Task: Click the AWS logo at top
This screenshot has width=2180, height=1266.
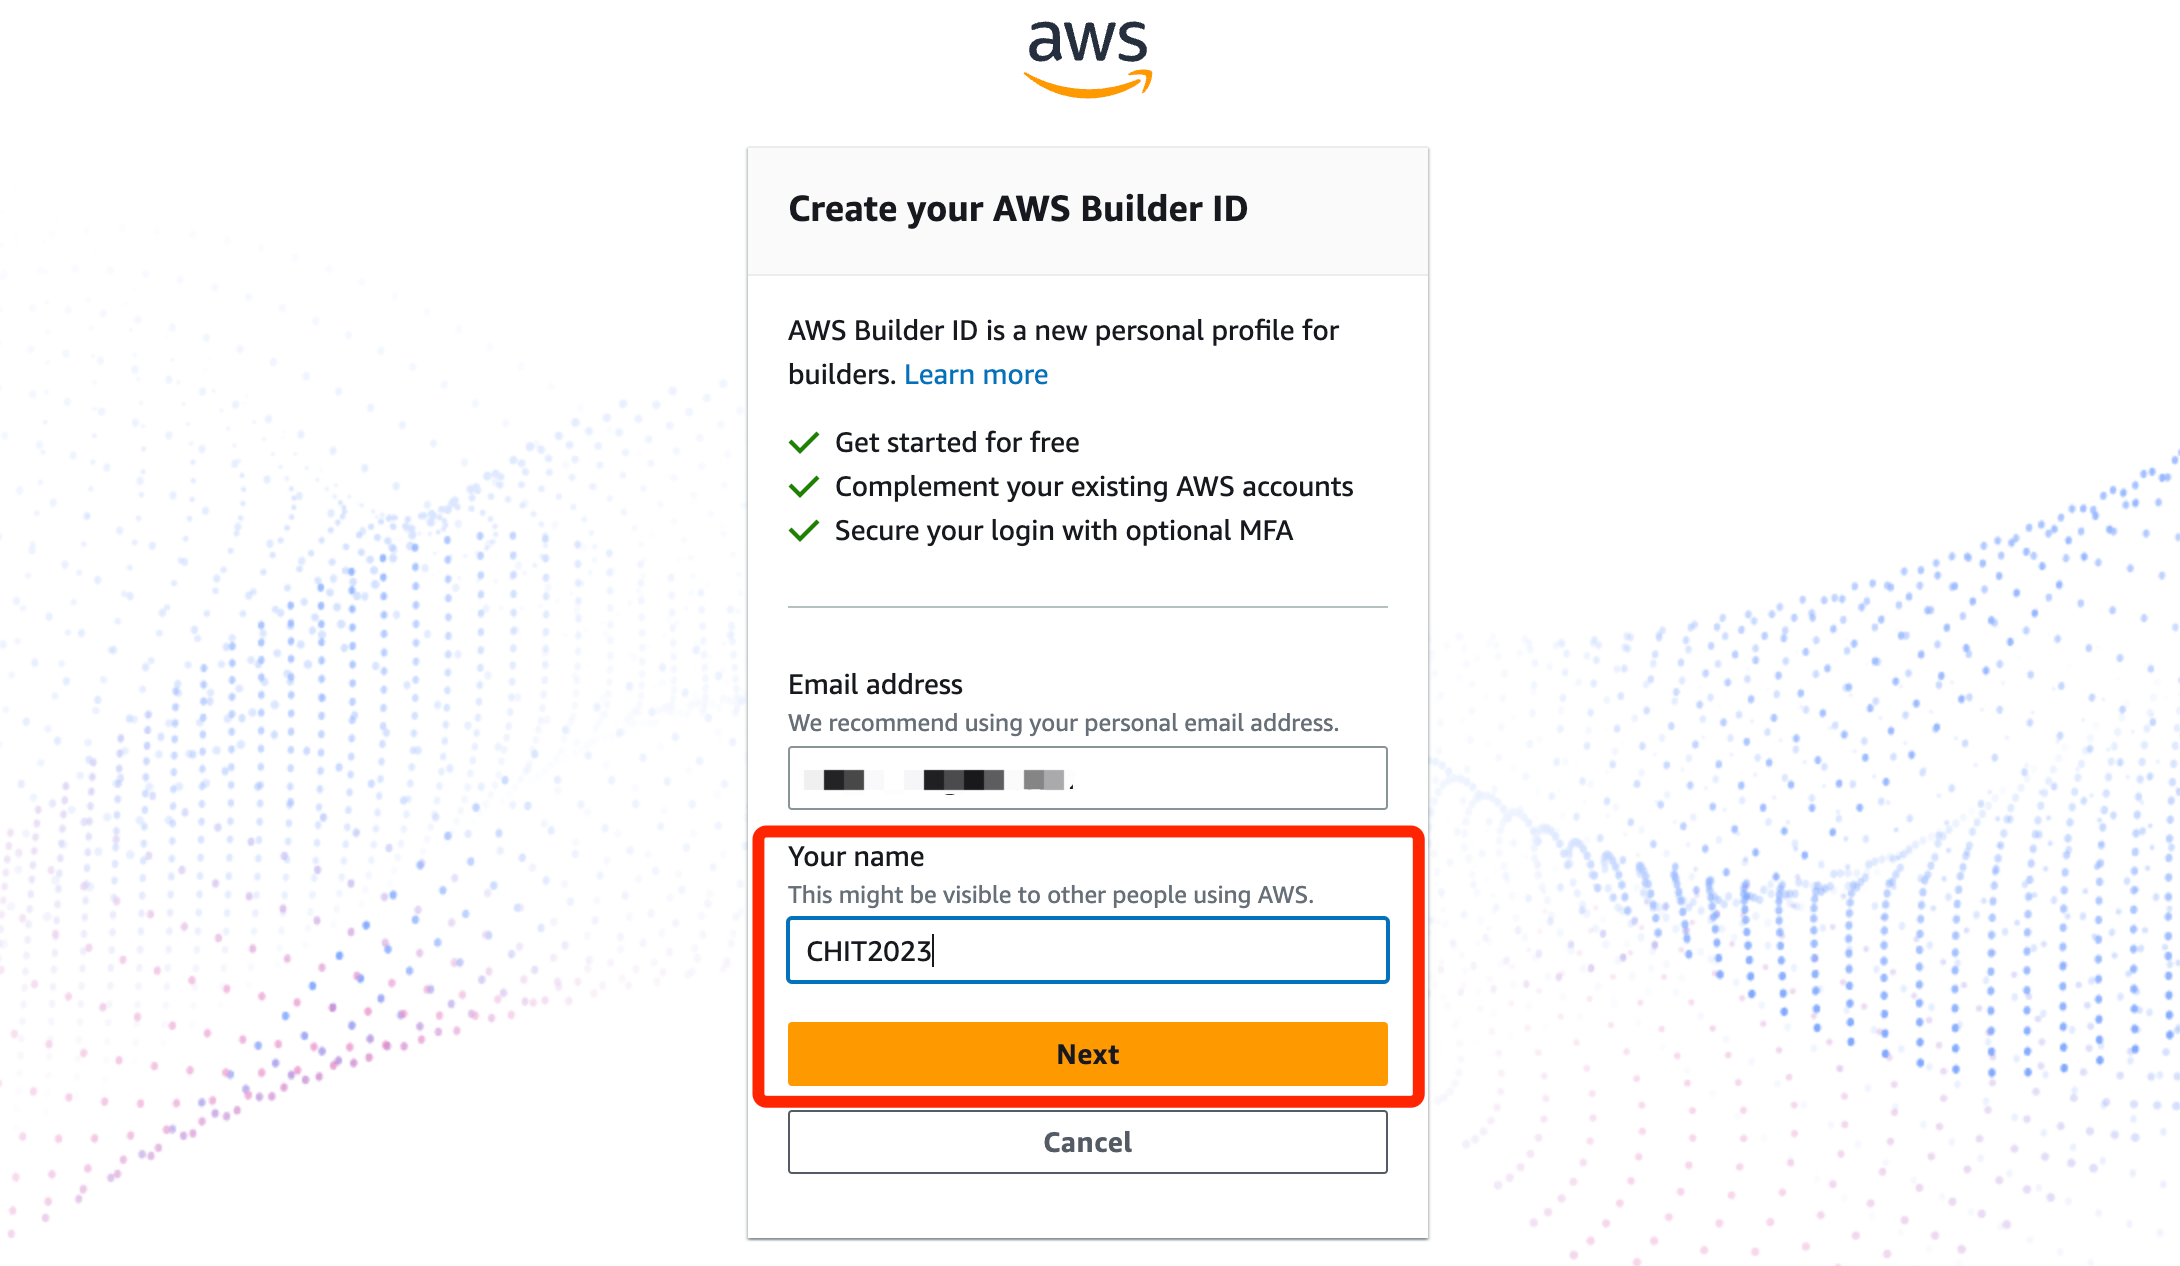Action: coord(1088,59)
